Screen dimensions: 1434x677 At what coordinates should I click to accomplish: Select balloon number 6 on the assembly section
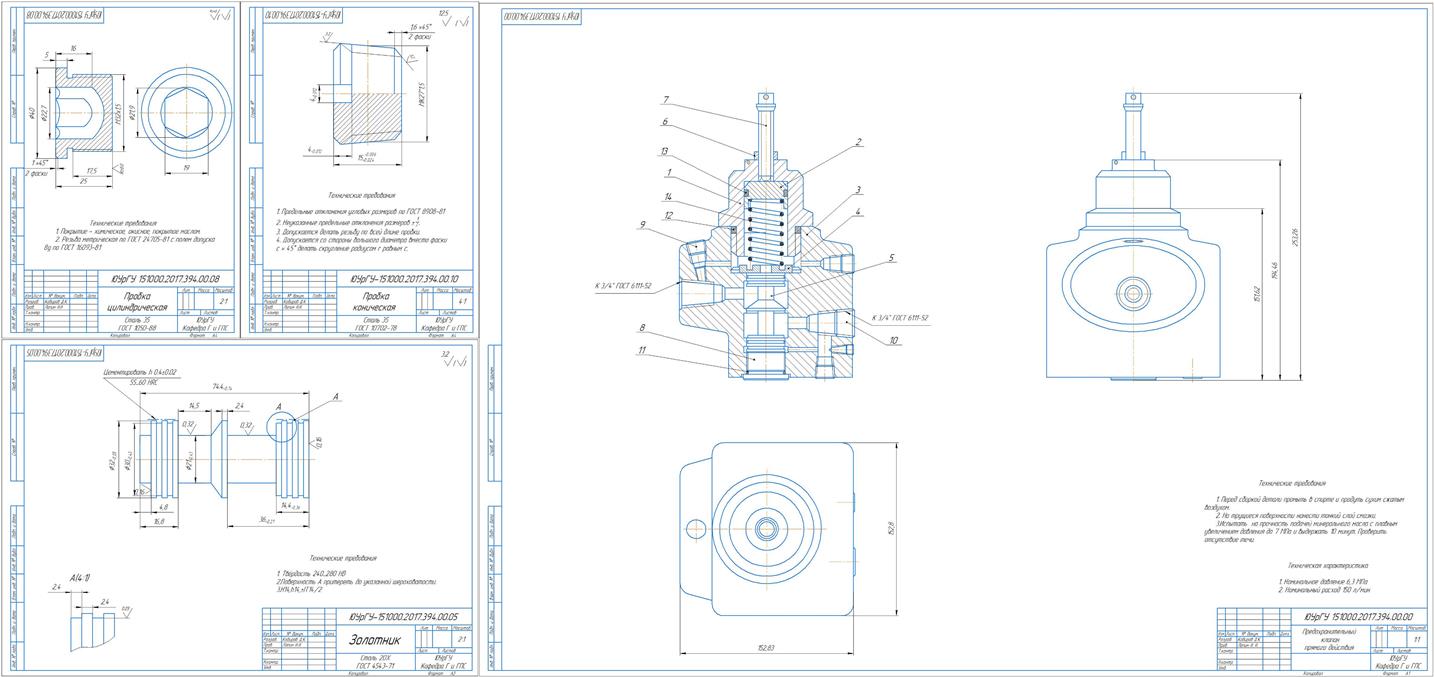(x=663, y=121)
